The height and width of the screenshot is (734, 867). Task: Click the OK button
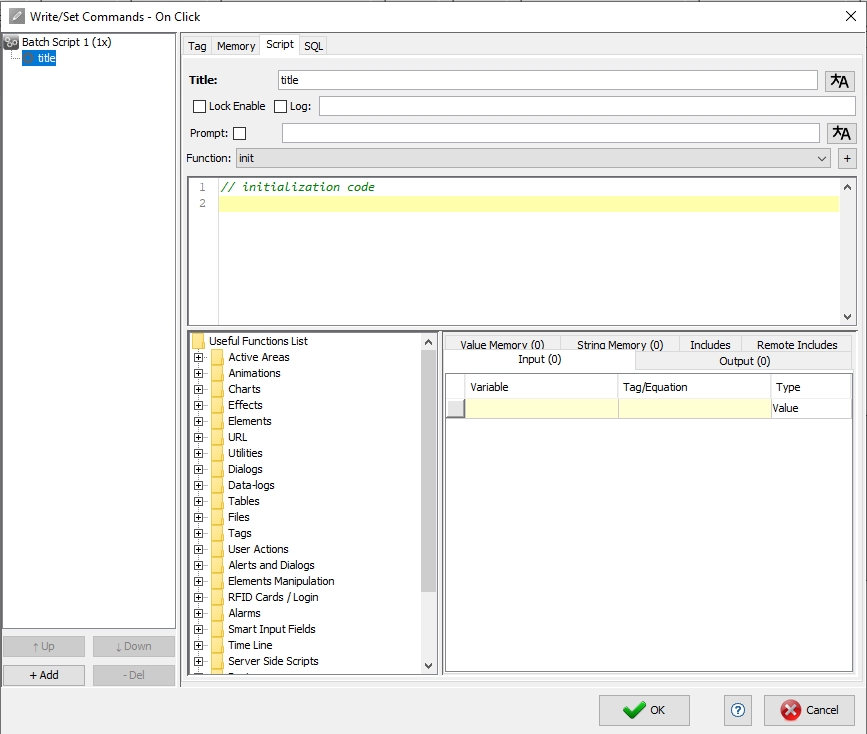point(644,710)
